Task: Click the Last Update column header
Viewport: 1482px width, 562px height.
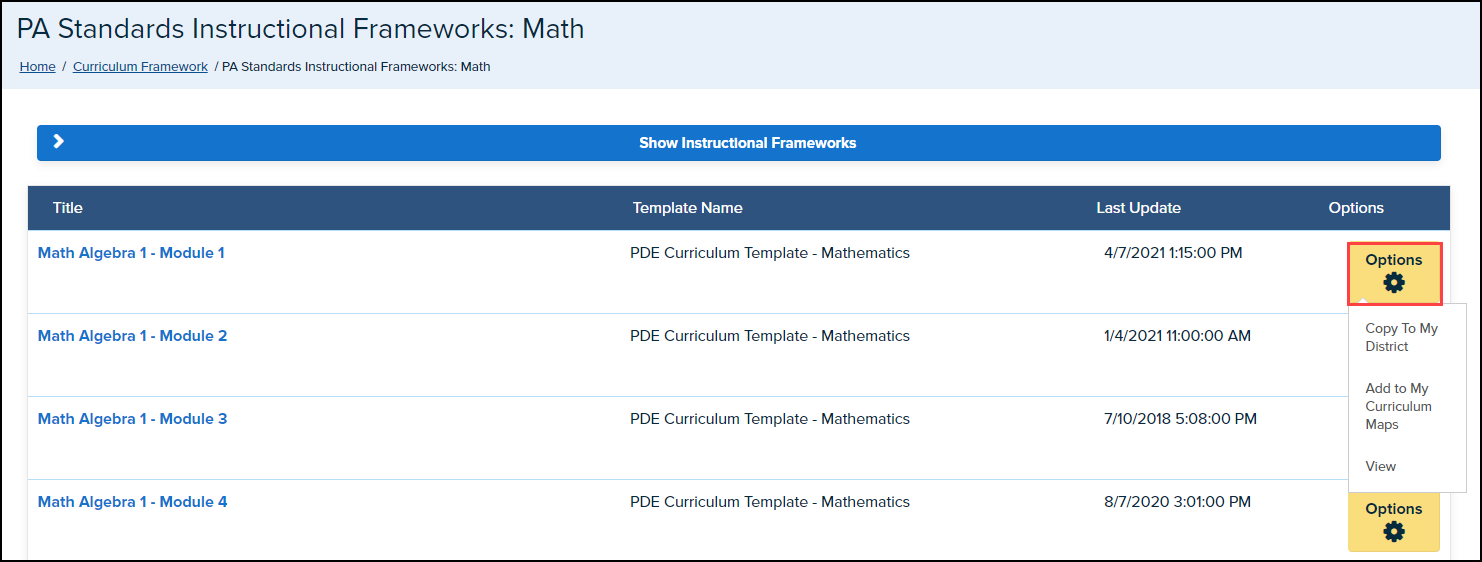Action: coord(1138,208)
